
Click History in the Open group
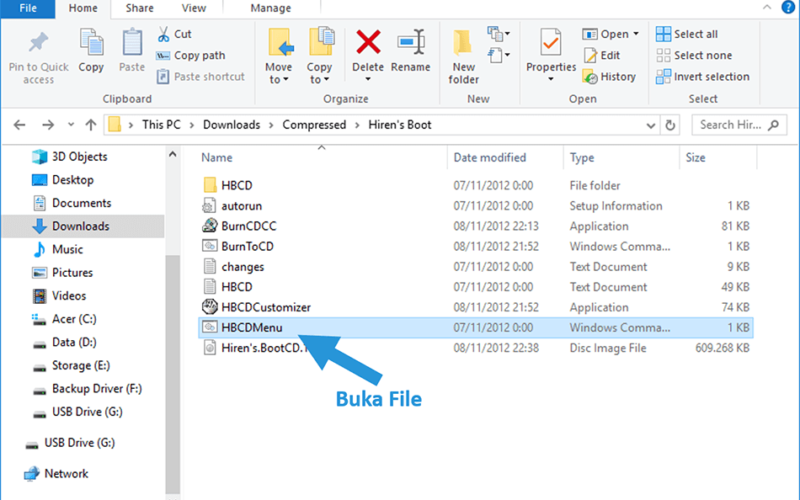point(609,77)
